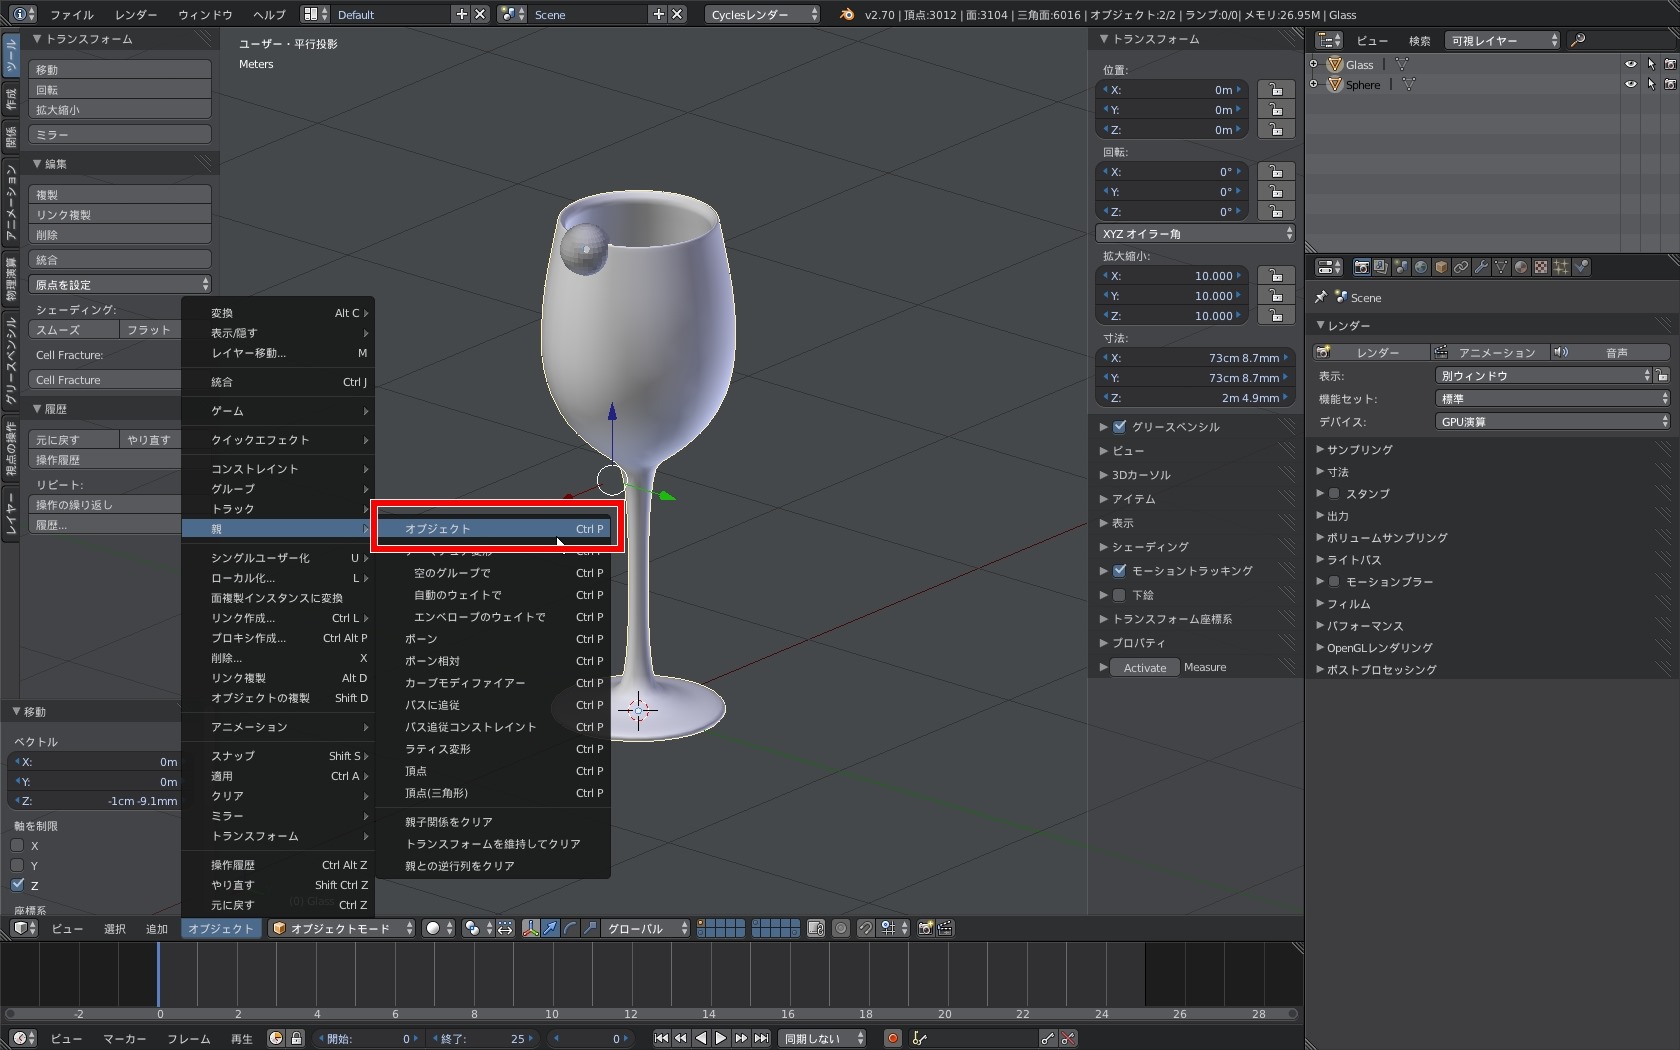1680x1050 pixels.
Task: Click the pin icon beside Scene
Action: point(1321,297)
